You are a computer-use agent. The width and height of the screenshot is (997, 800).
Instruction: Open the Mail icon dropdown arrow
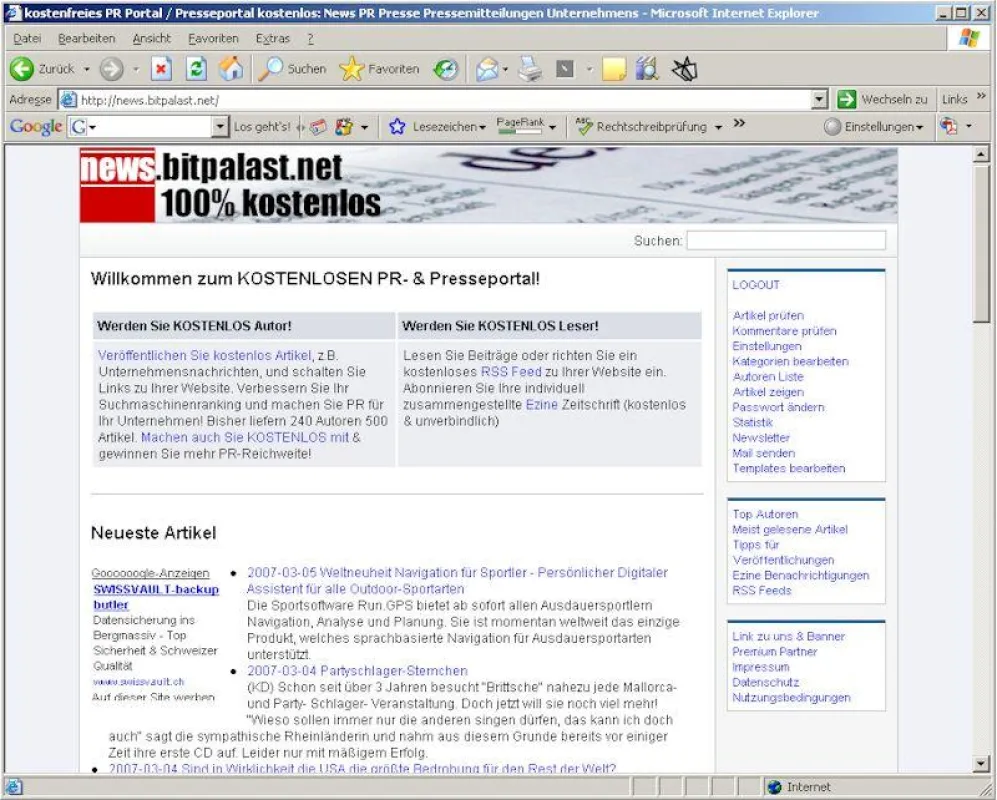[x=505, y=69]
